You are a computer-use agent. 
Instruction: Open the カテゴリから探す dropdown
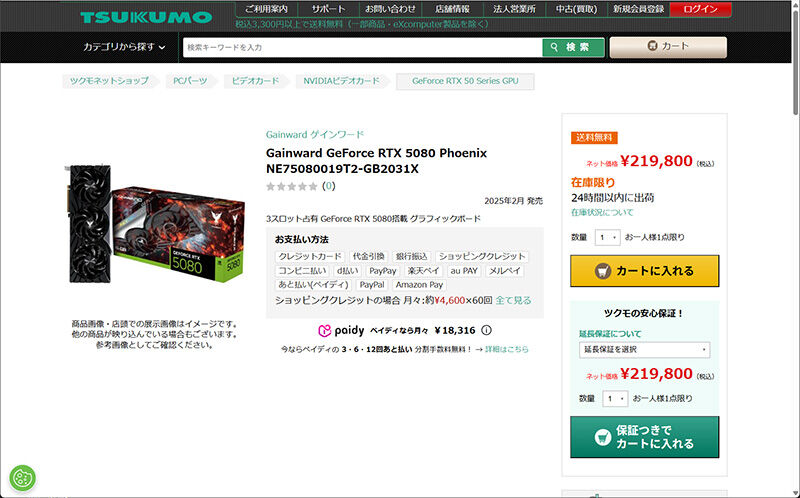(124, 47)
